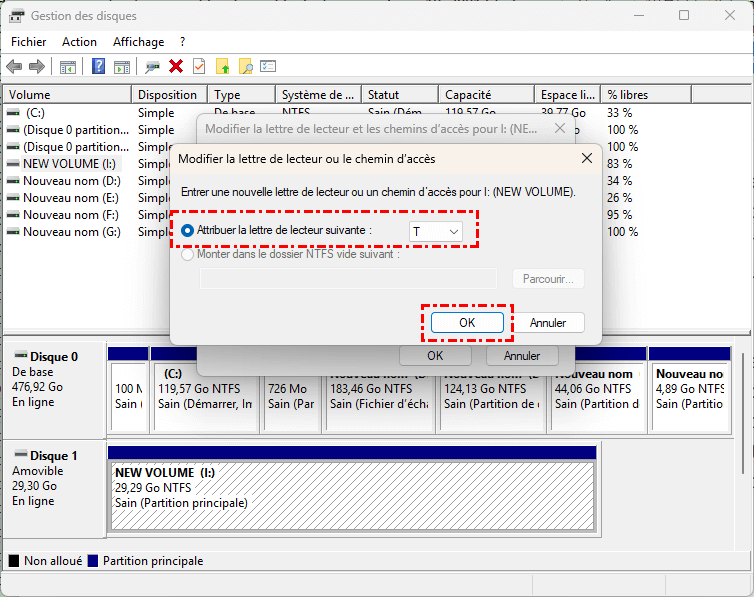Open the Affichage menu
The image size is (754, 597).
click(138, 42)
